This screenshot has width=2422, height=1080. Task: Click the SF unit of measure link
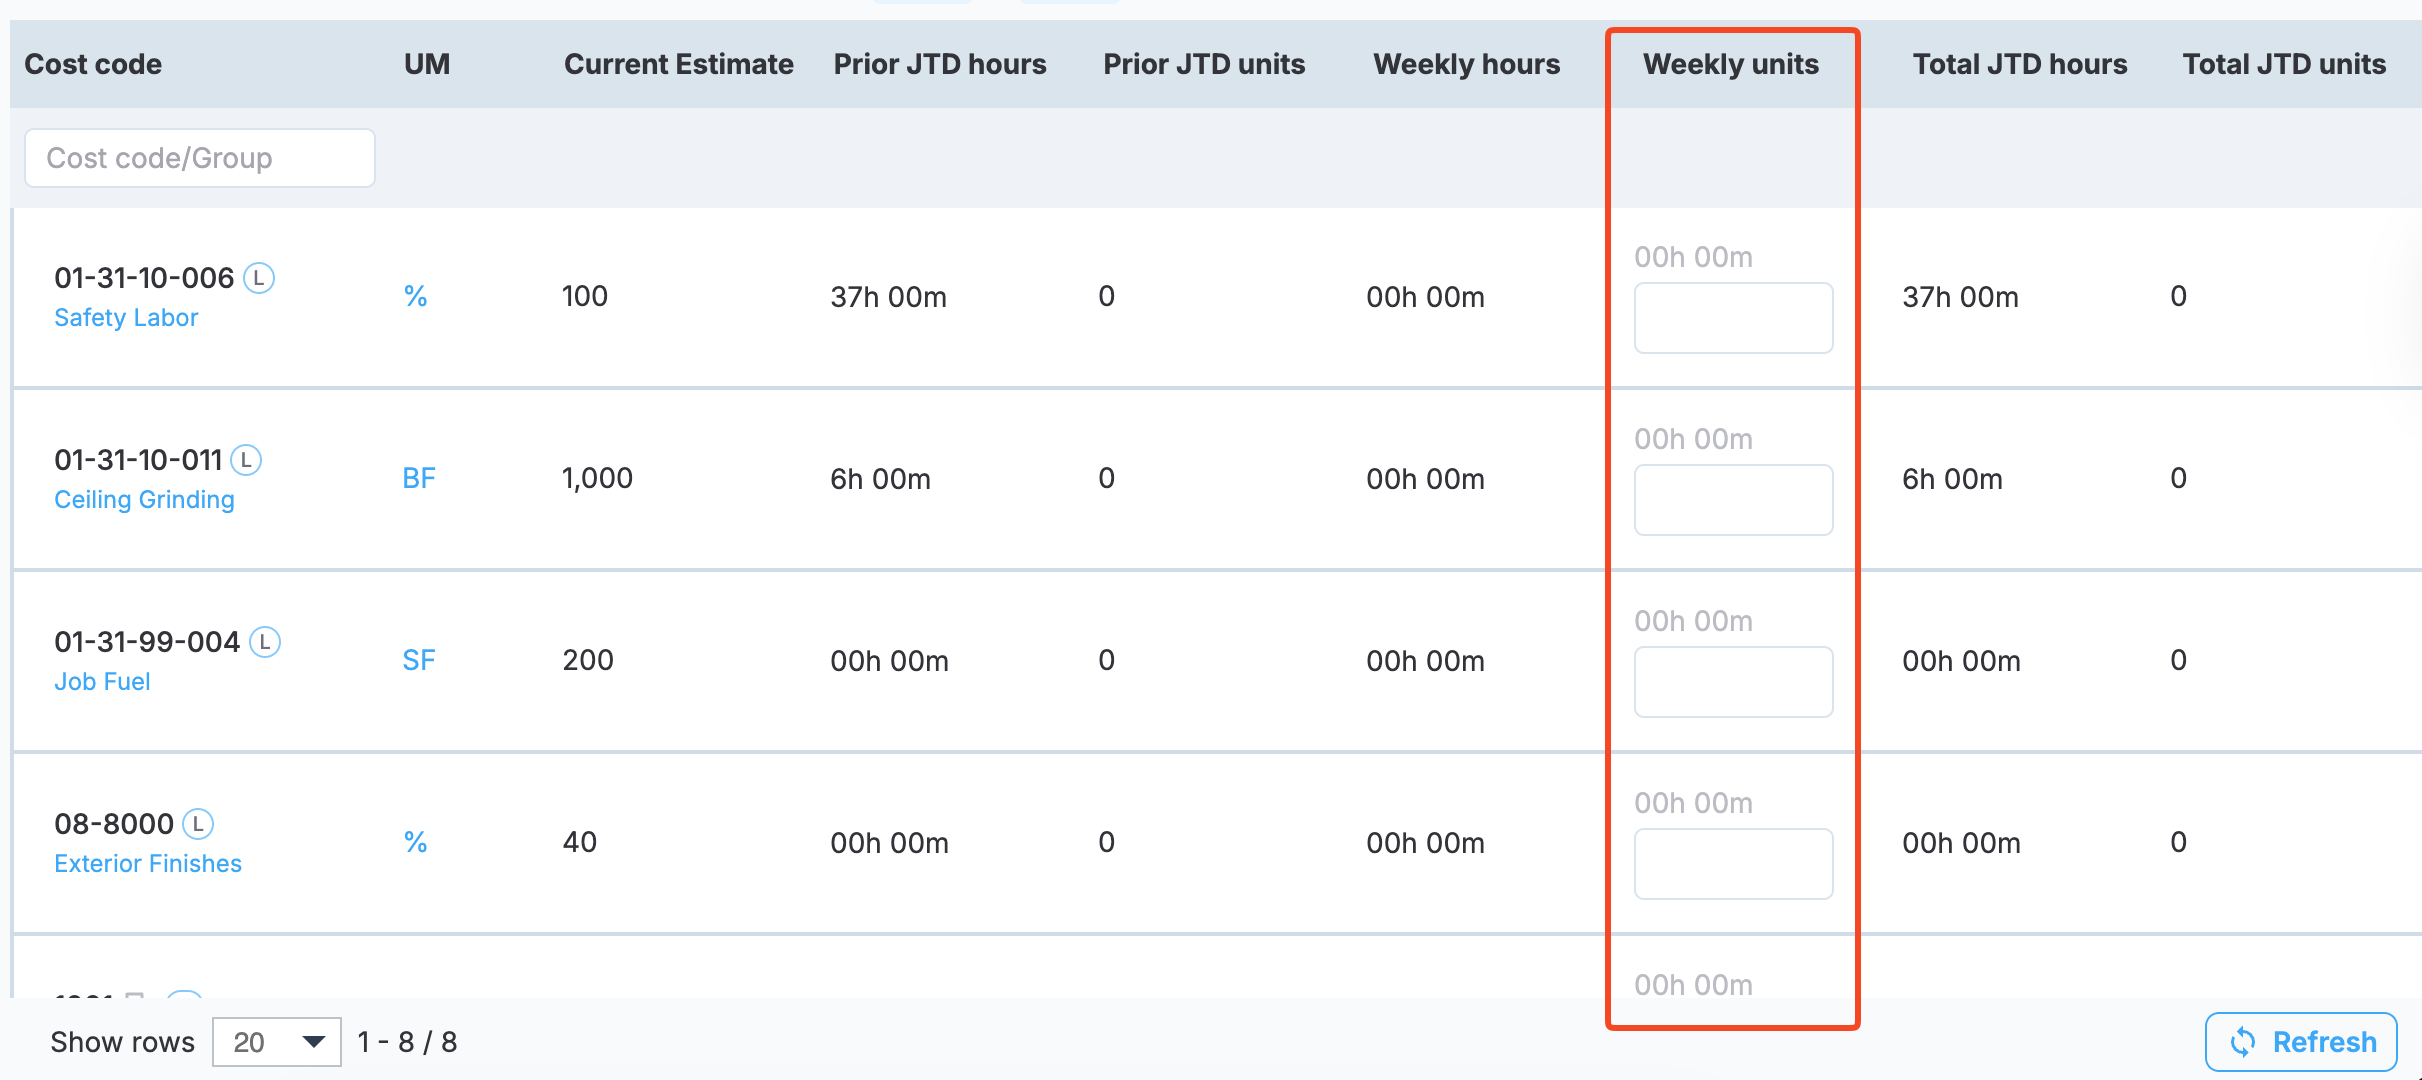click(418, 660)
